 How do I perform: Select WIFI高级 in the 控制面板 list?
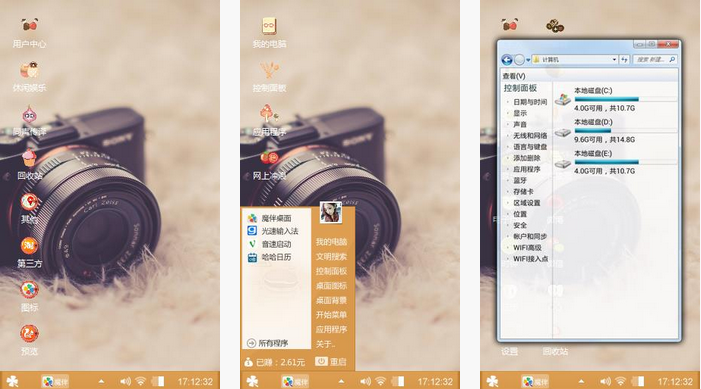(527, 247)
